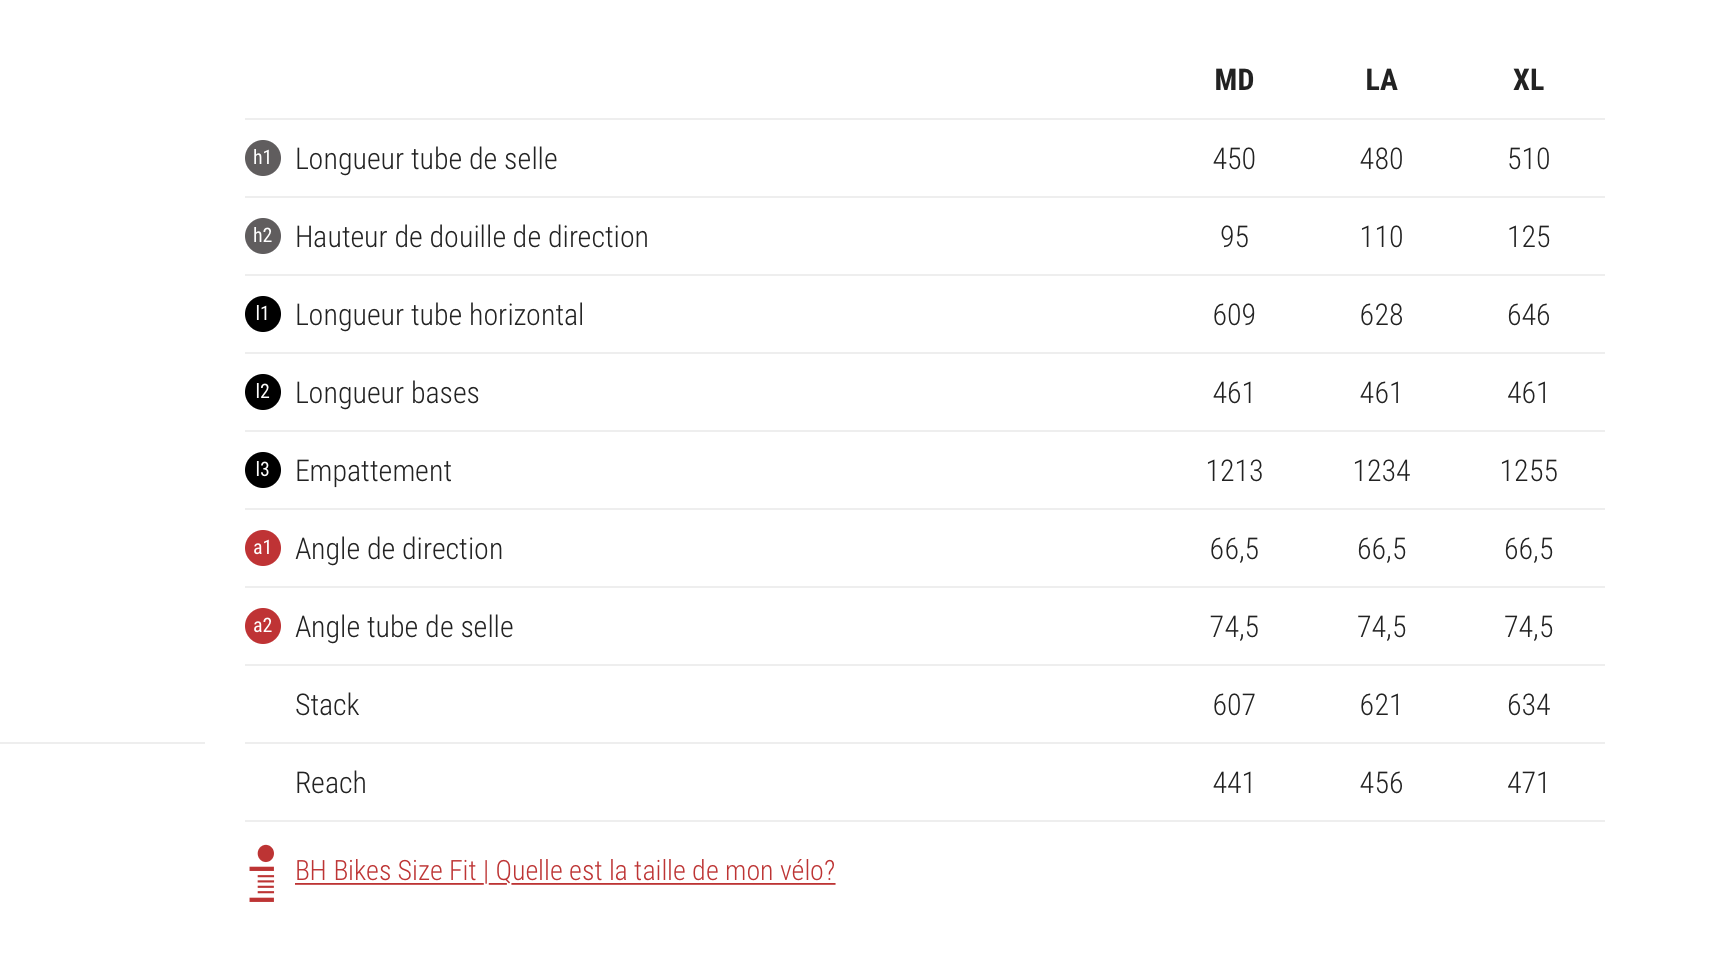Click the Stack row label
Viewport: 1736px width, 977px height.
tap(327, 705)
